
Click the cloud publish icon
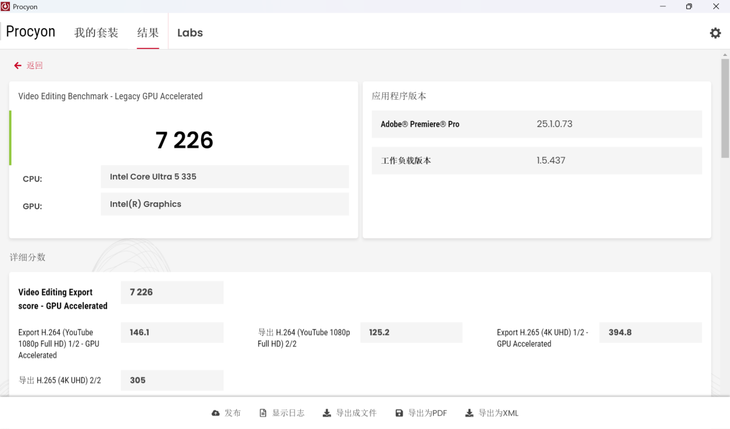[216, 413]
